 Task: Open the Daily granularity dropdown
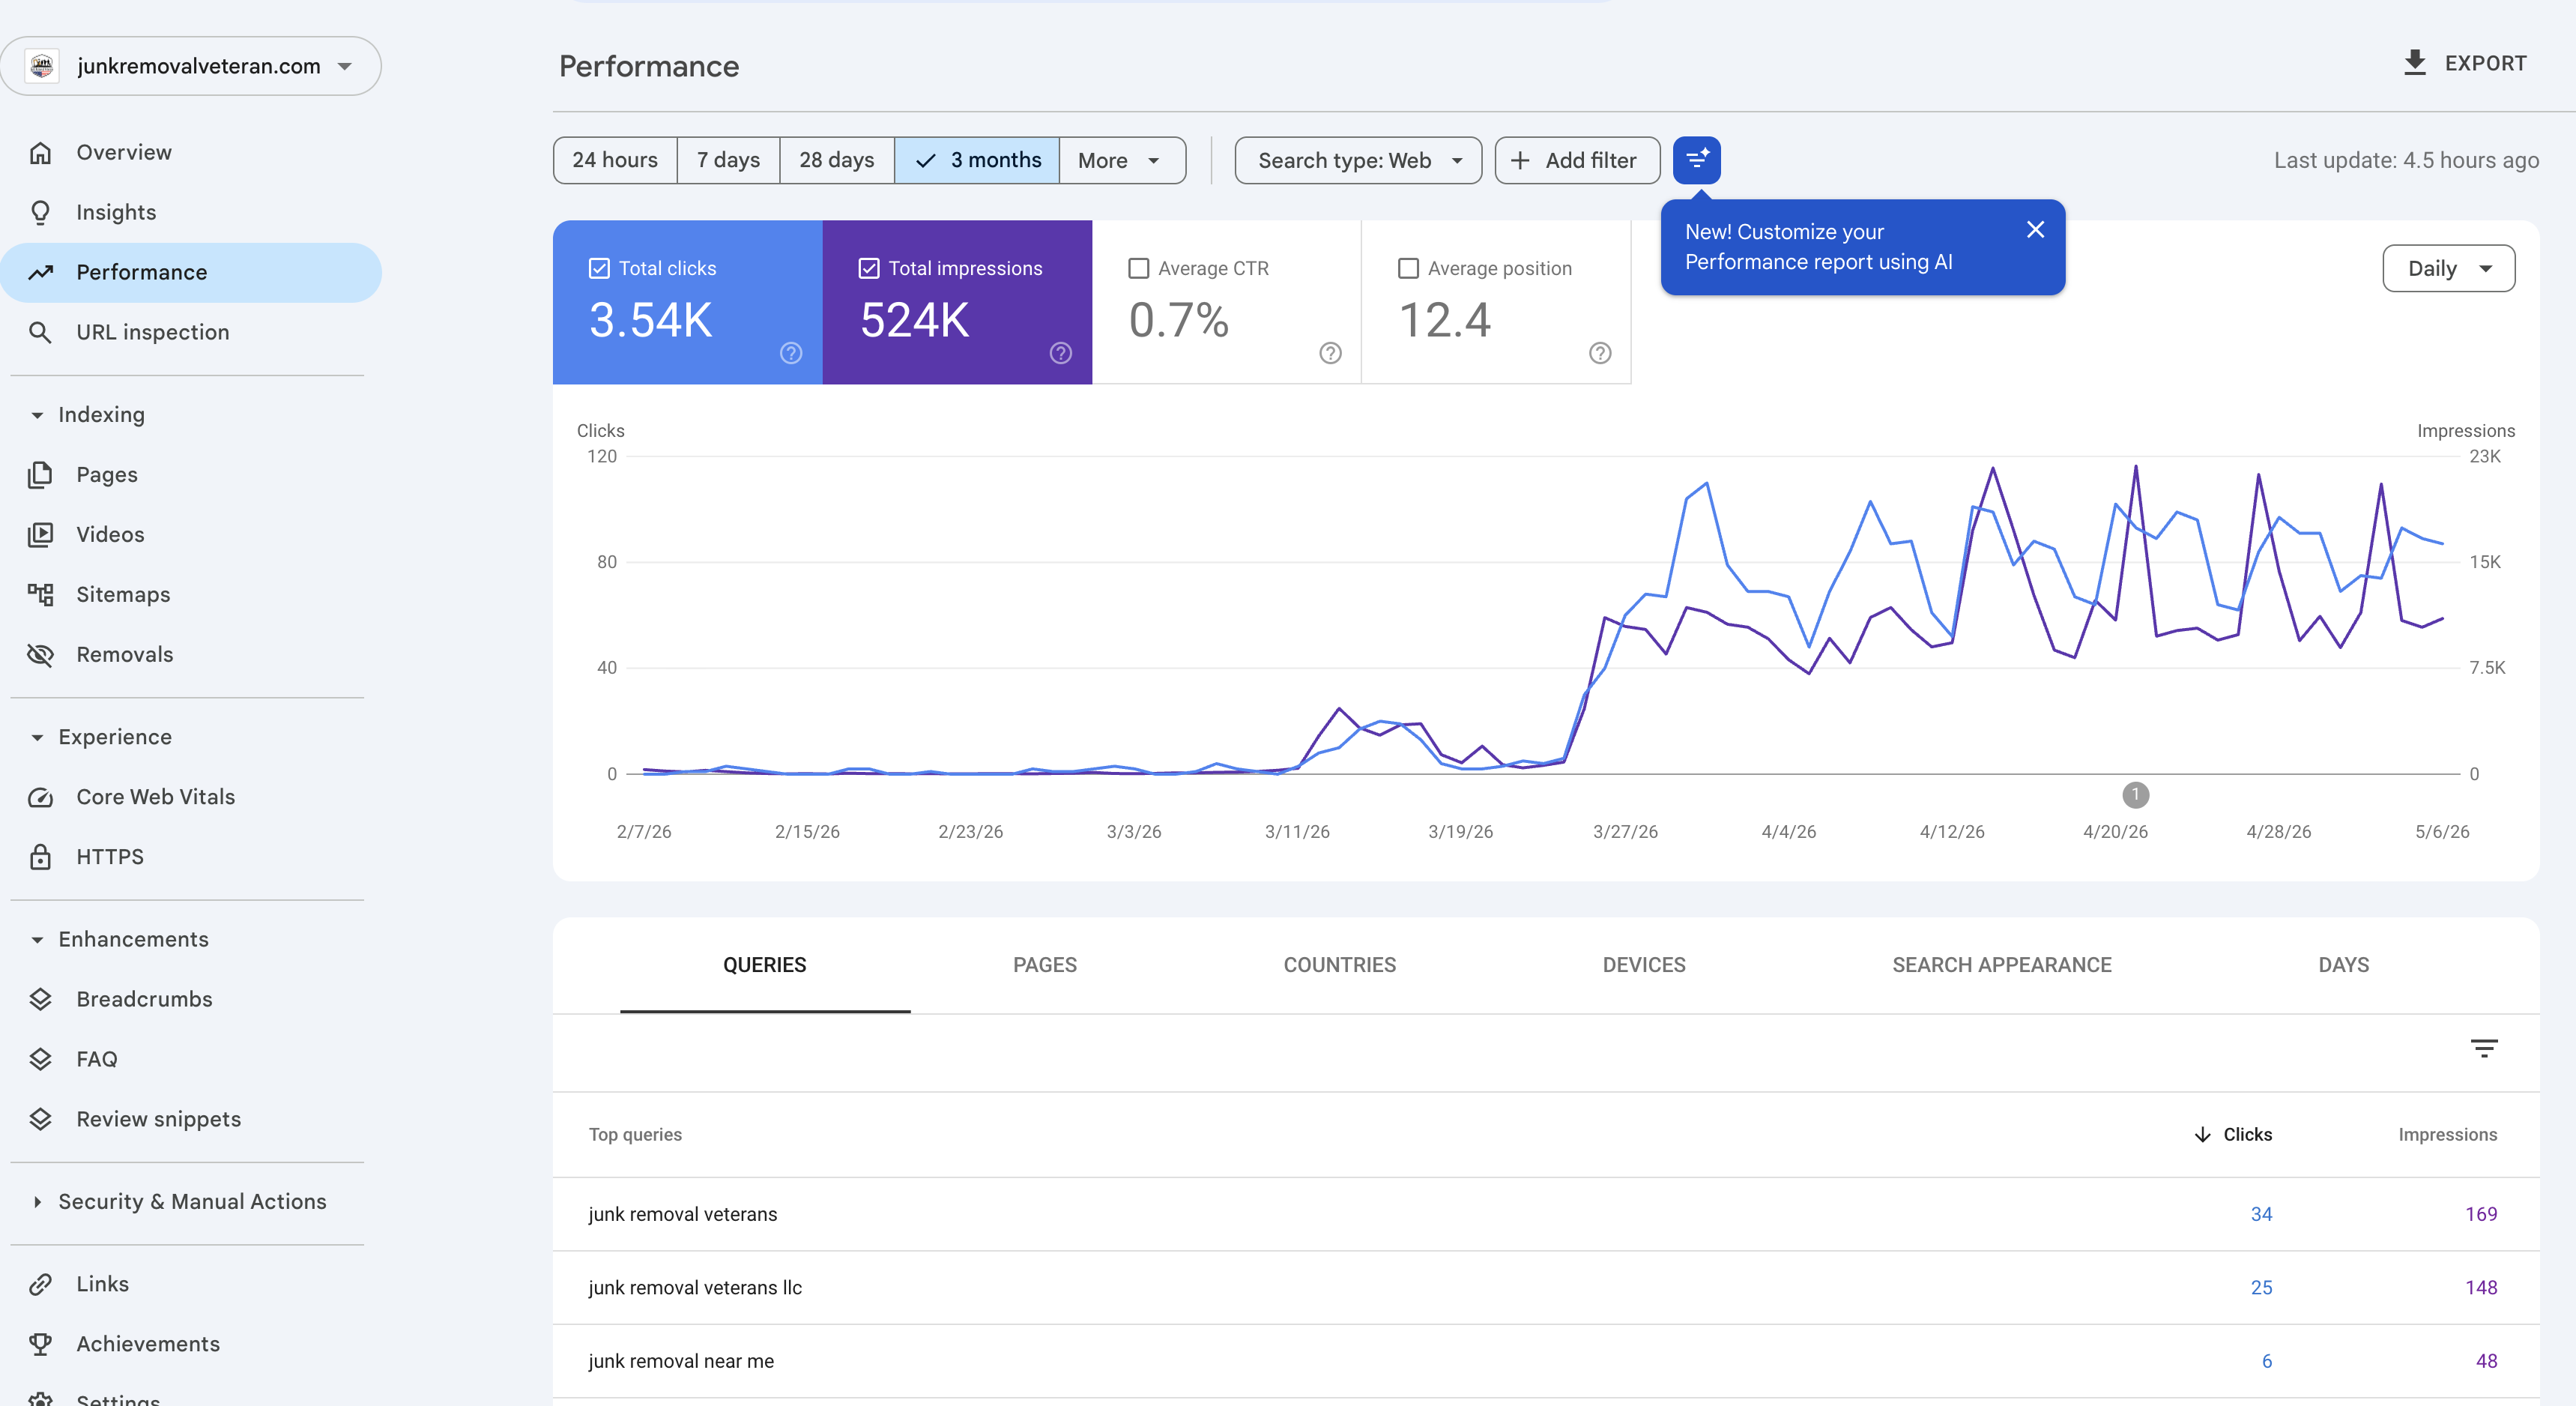coord(2448,269)
